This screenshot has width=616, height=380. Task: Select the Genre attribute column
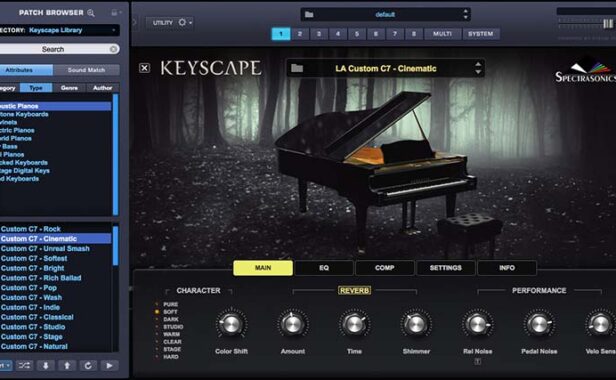tap(69, 88)
